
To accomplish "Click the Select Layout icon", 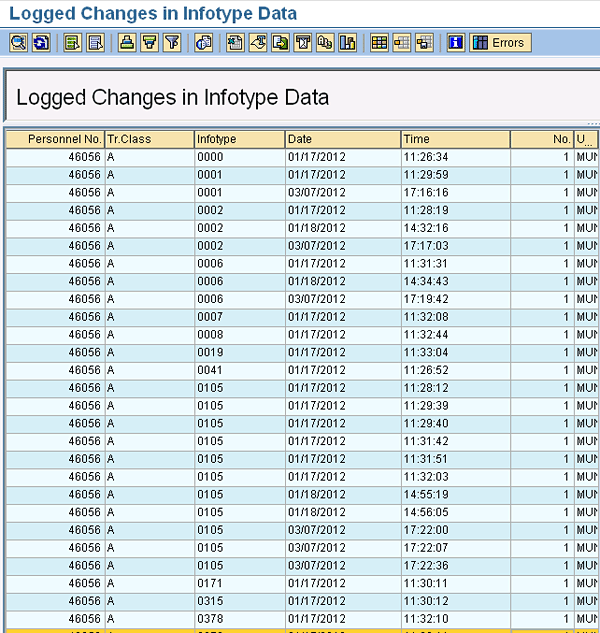I will (401, 43).
